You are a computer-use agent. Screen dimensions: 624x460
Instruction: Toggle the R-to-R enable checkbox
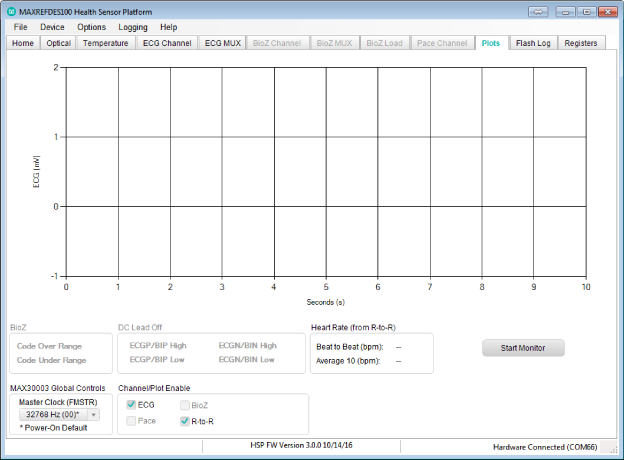pos(185,421)
